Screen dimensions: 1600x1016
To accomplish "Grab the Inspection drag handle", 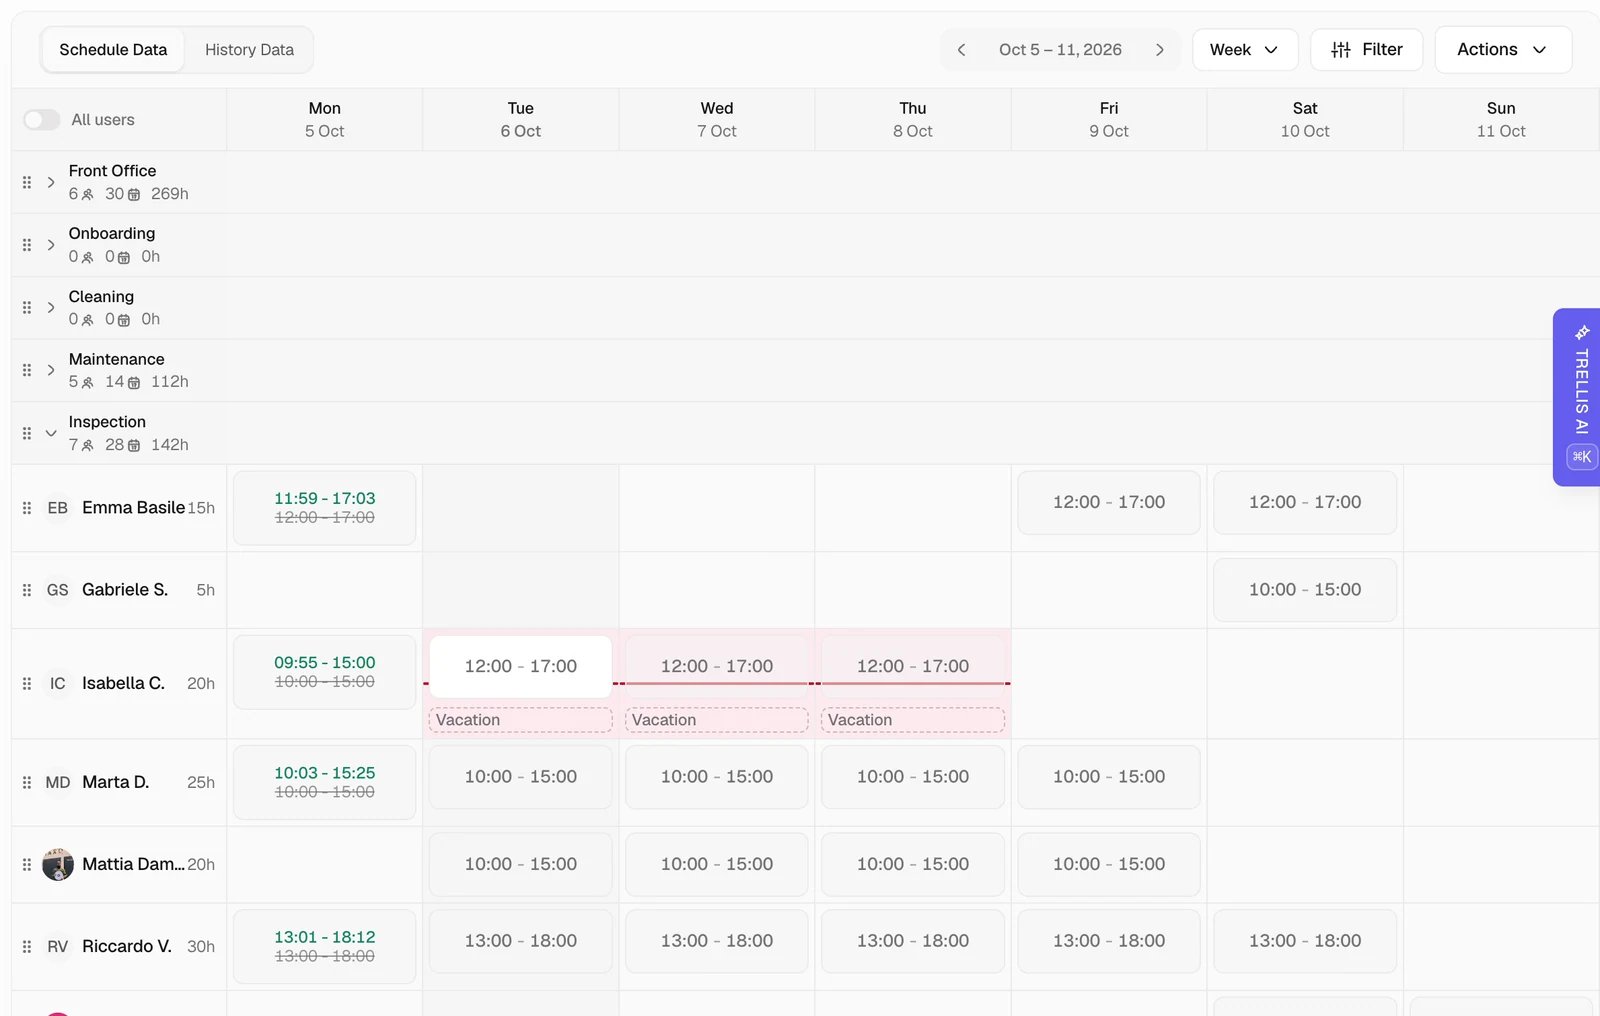I will tap(27, 433).
